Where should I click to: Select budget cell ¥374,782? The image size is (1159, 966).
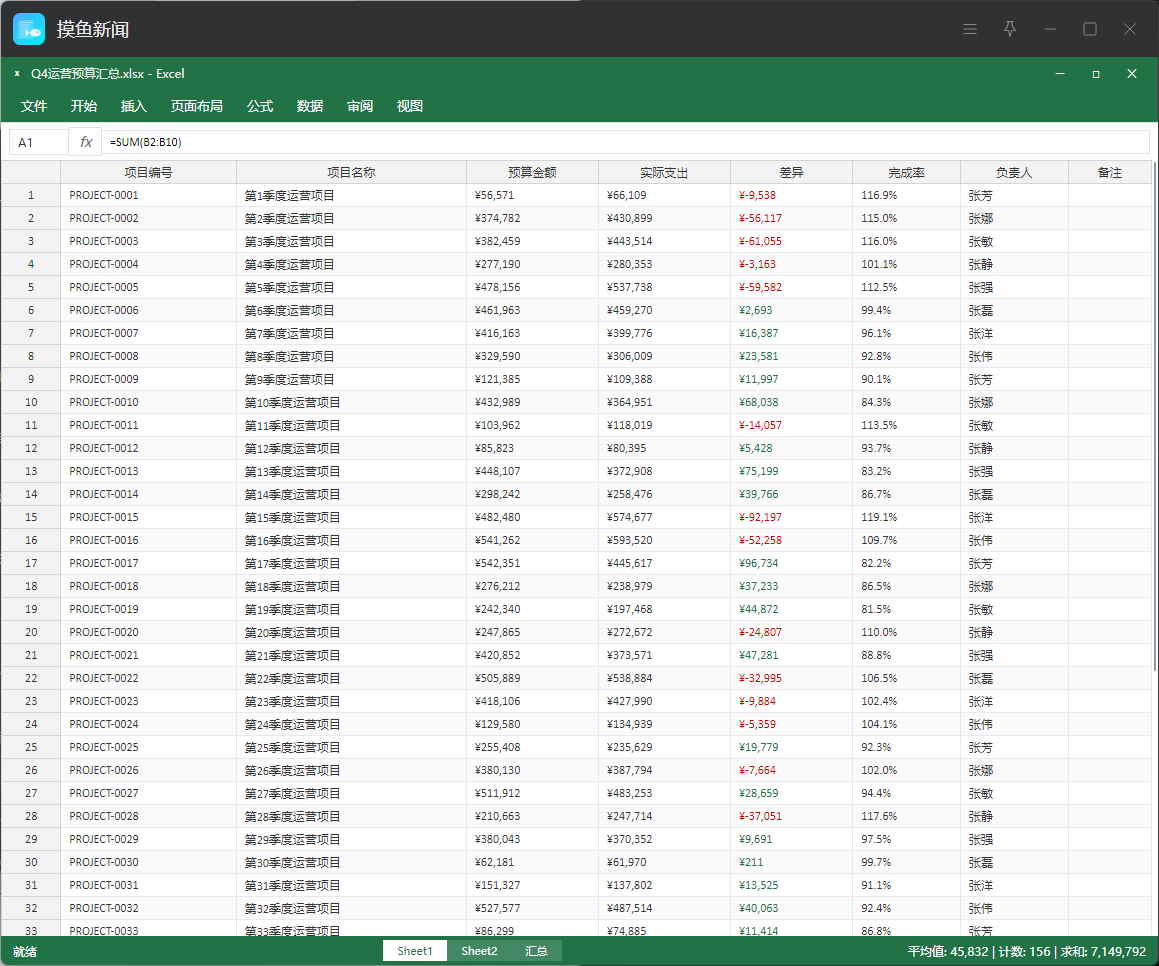coord(532,218)
